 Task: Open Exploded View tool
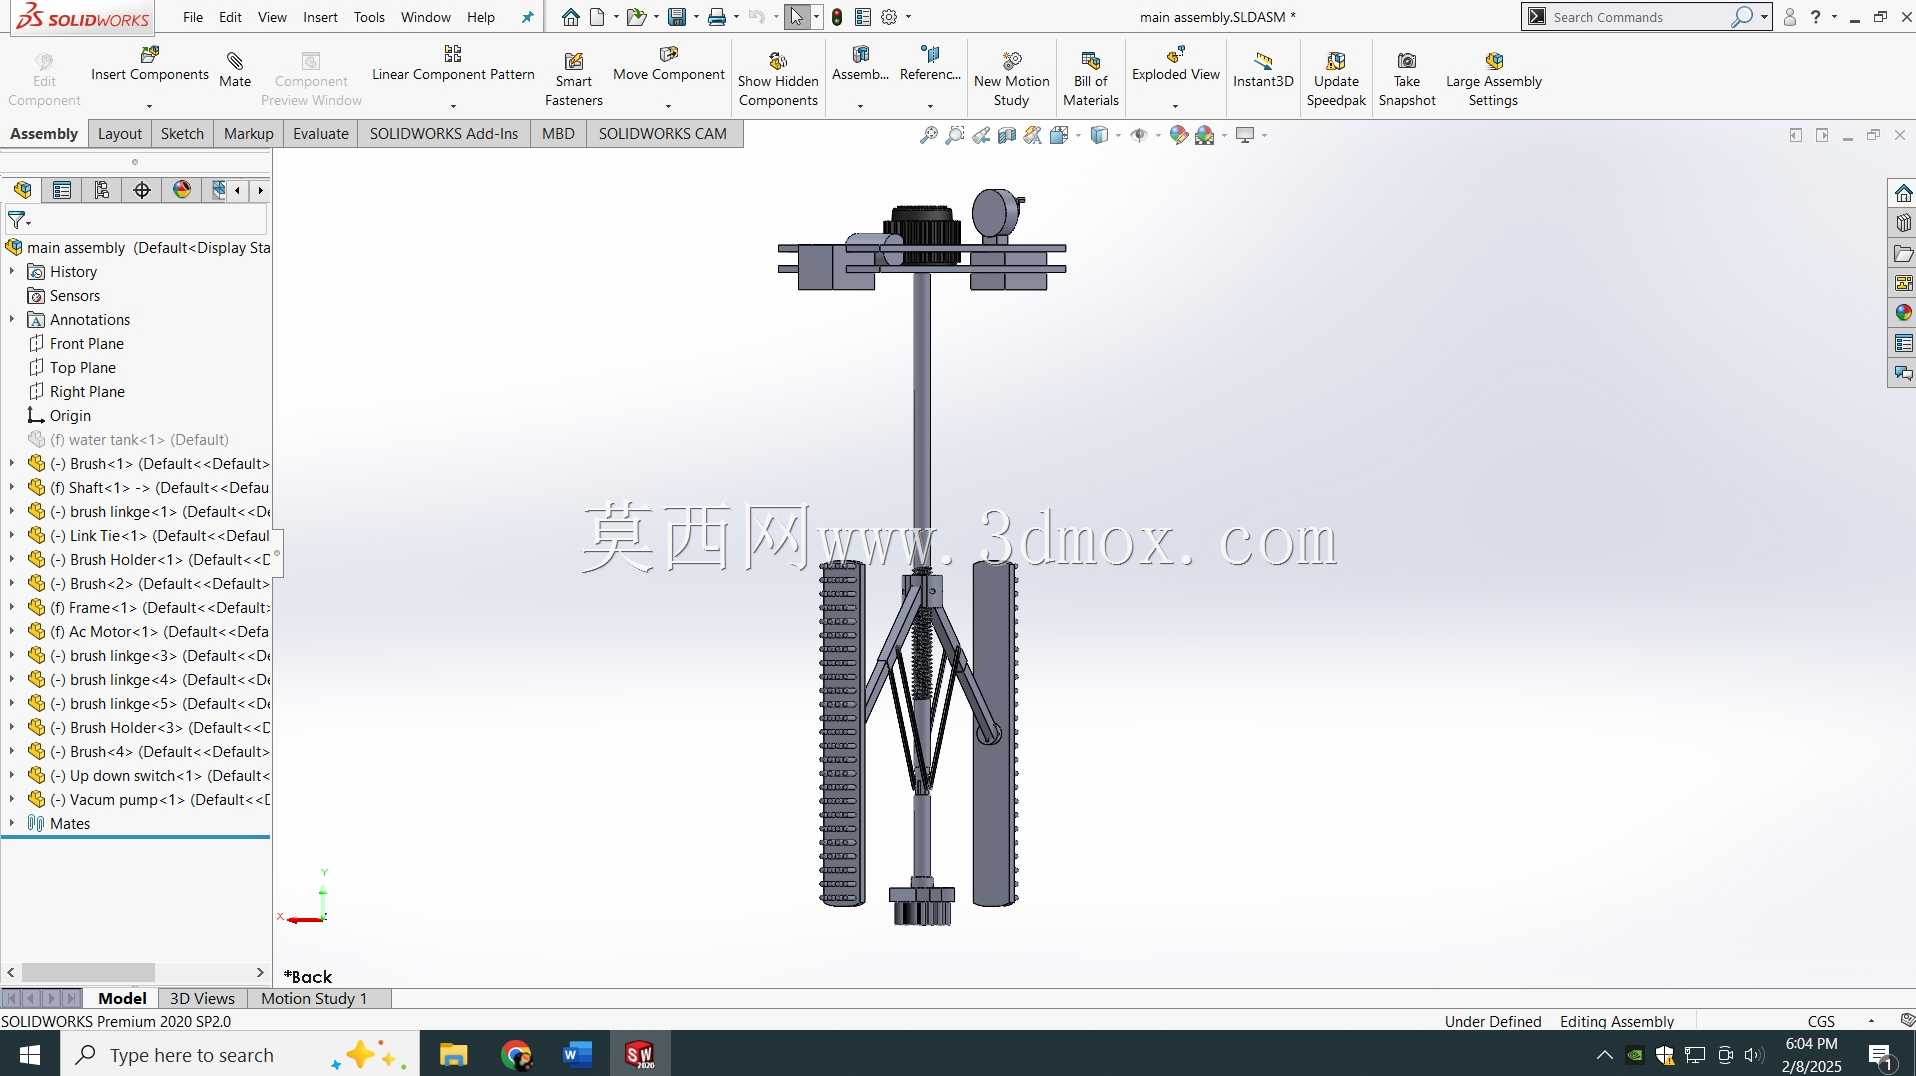tap(1176, 64)
